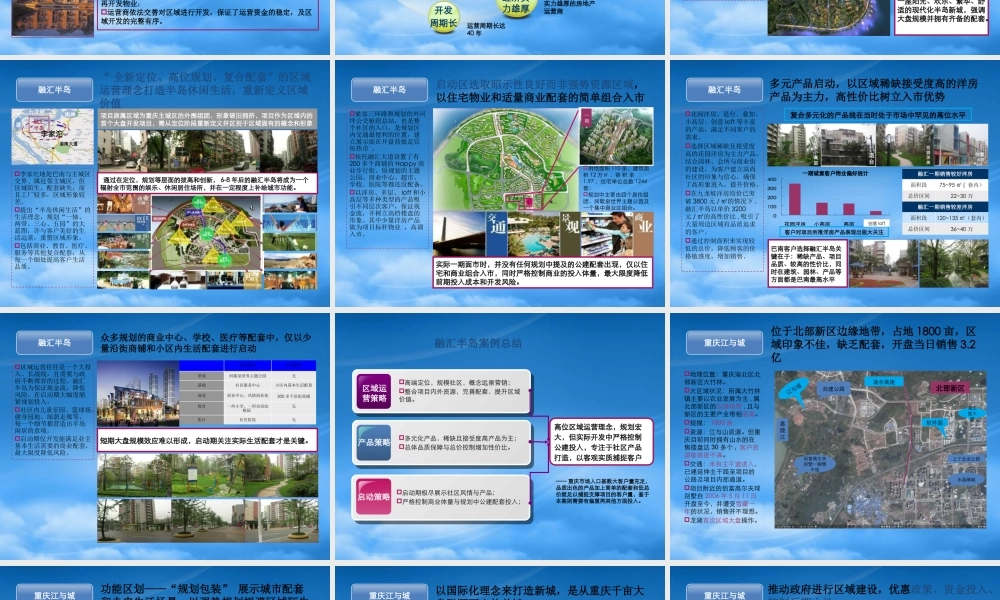Select the bottom slide 推动政府进行区域建设

pyautogui.click(x=835, y=583)
